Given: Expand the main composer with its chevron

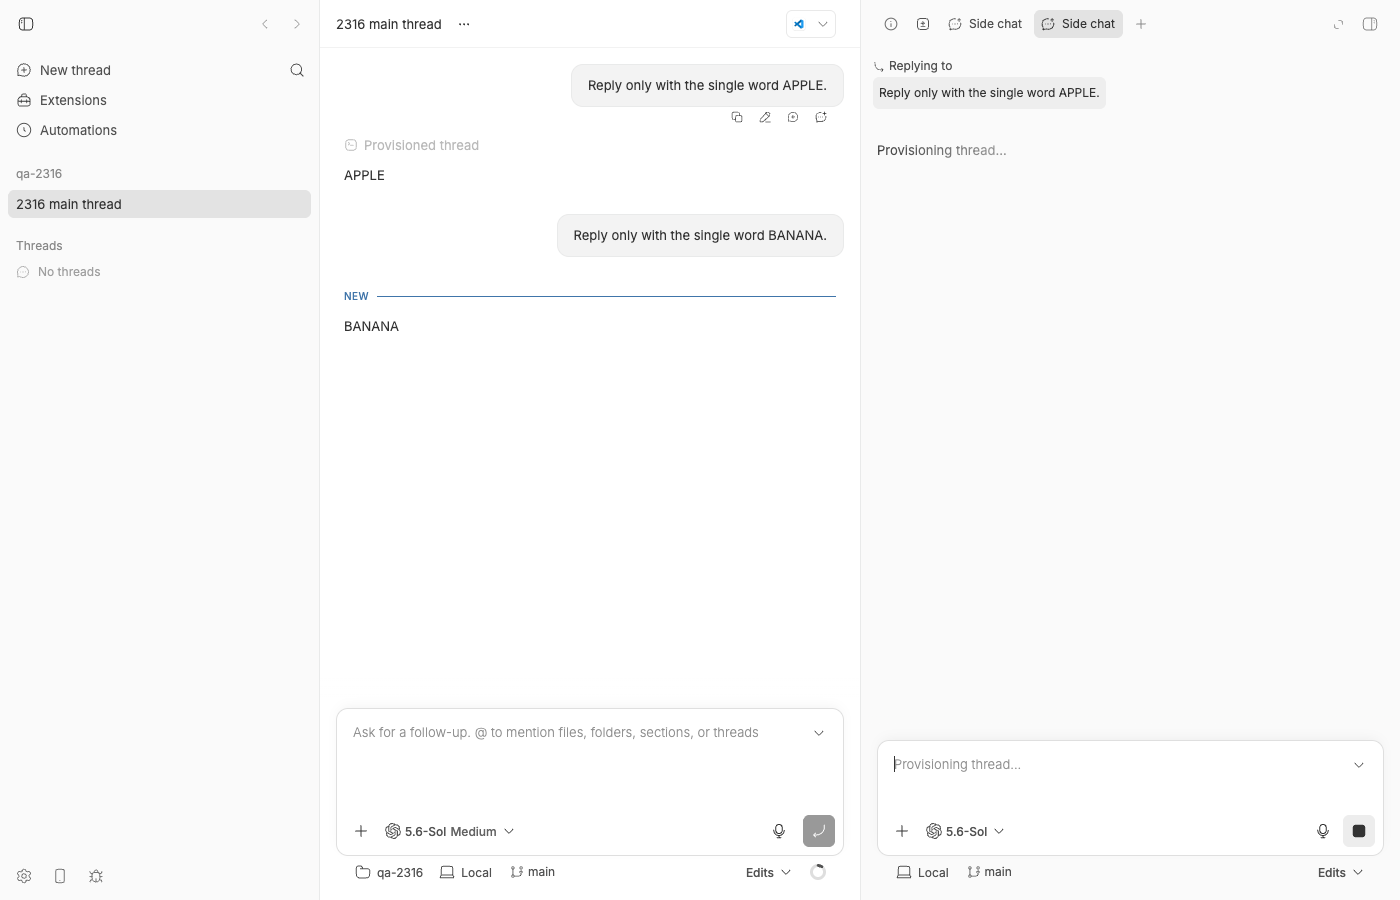Looking at the screenshot, I should coord(819,733).
